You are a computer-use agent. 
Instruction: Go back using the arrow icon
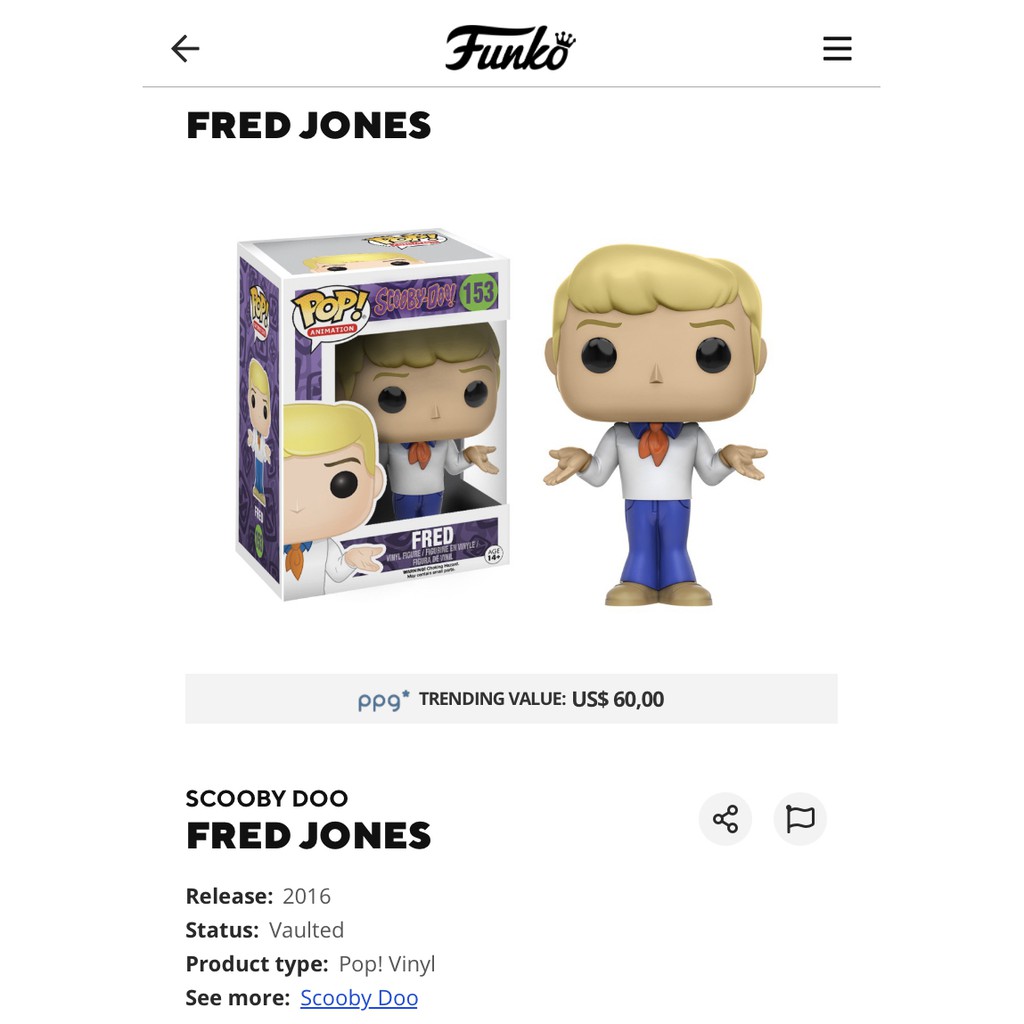click(x=185, y=49)
